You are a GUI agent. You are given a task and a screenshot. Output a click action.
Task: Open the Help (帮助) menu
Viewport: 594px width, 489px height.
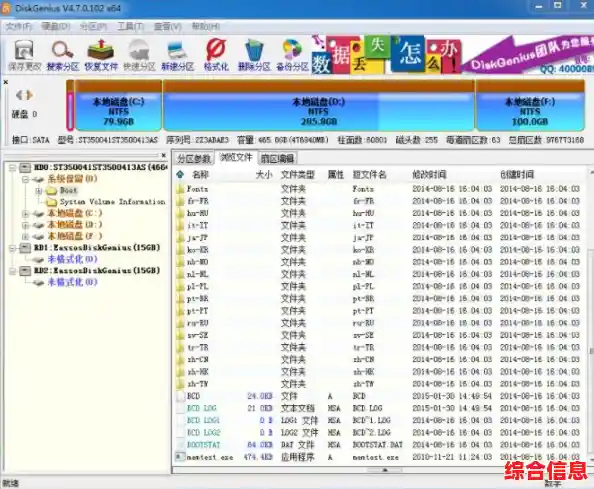tap(206, 26)
